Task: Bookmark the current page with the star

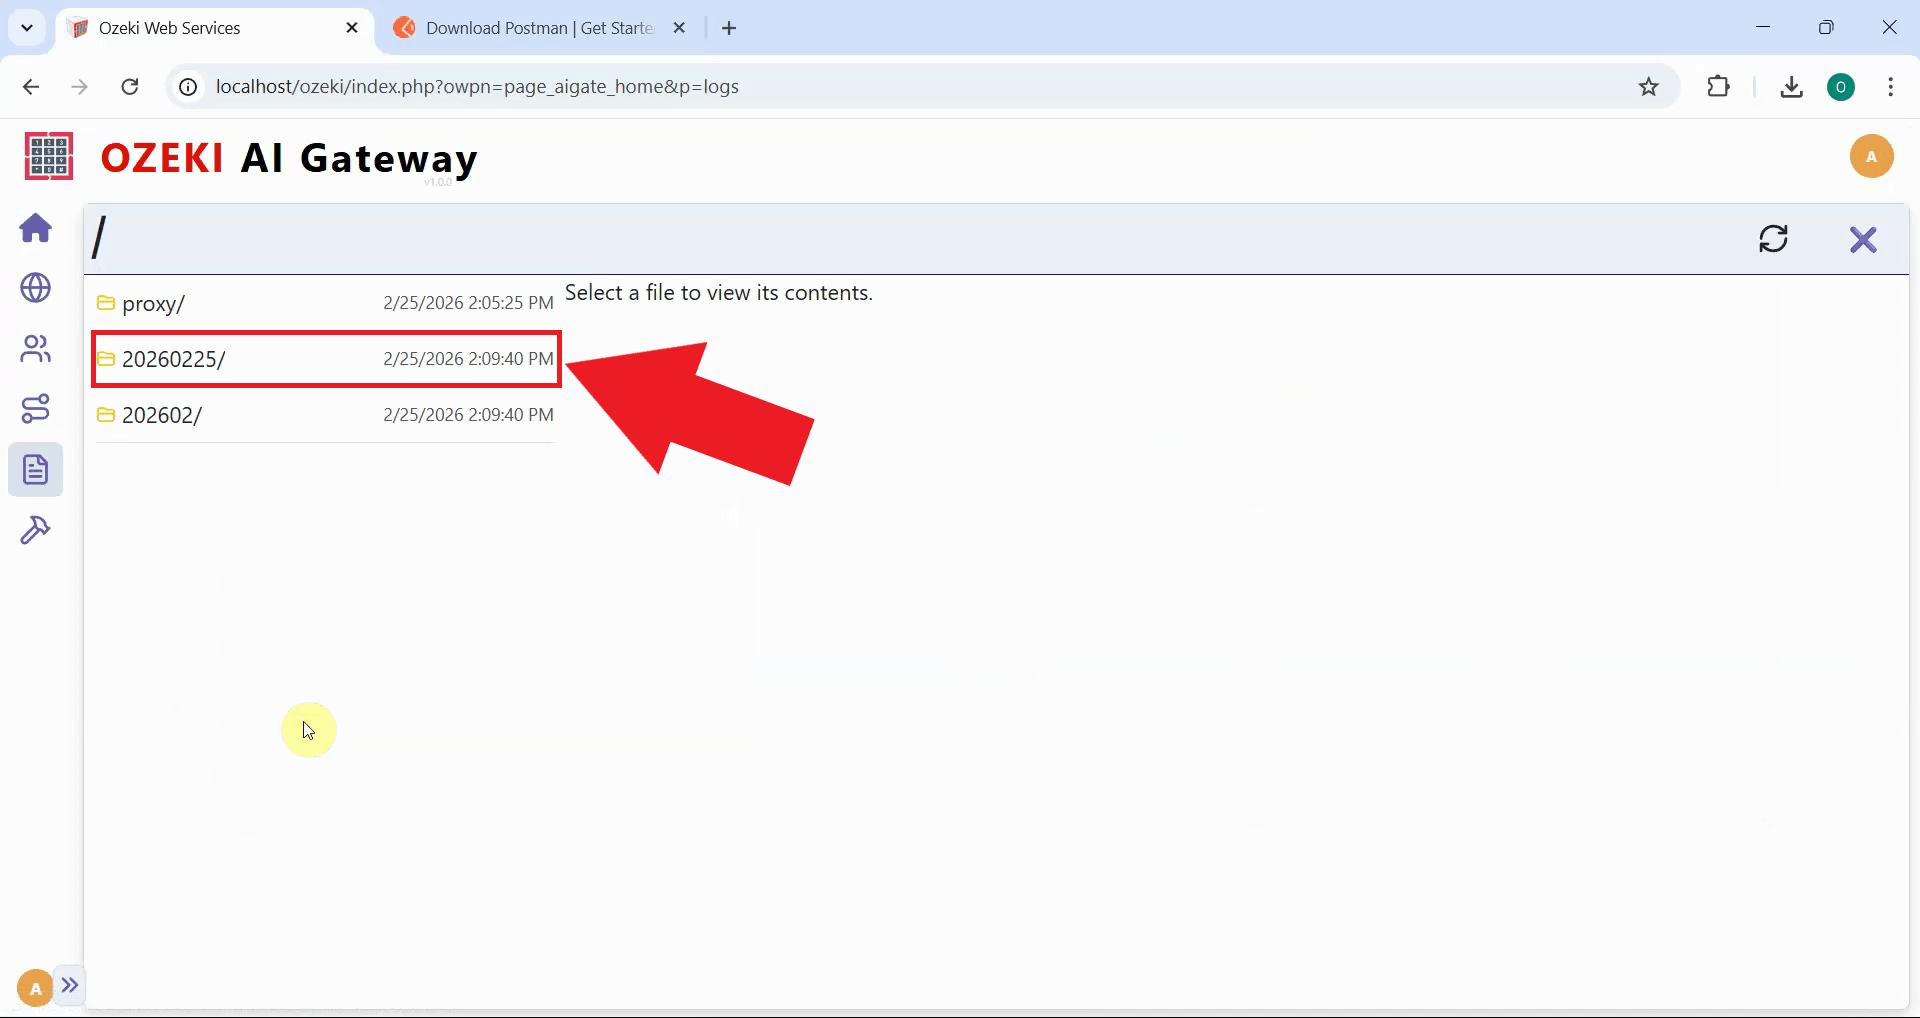Action: pos(1648,86)
